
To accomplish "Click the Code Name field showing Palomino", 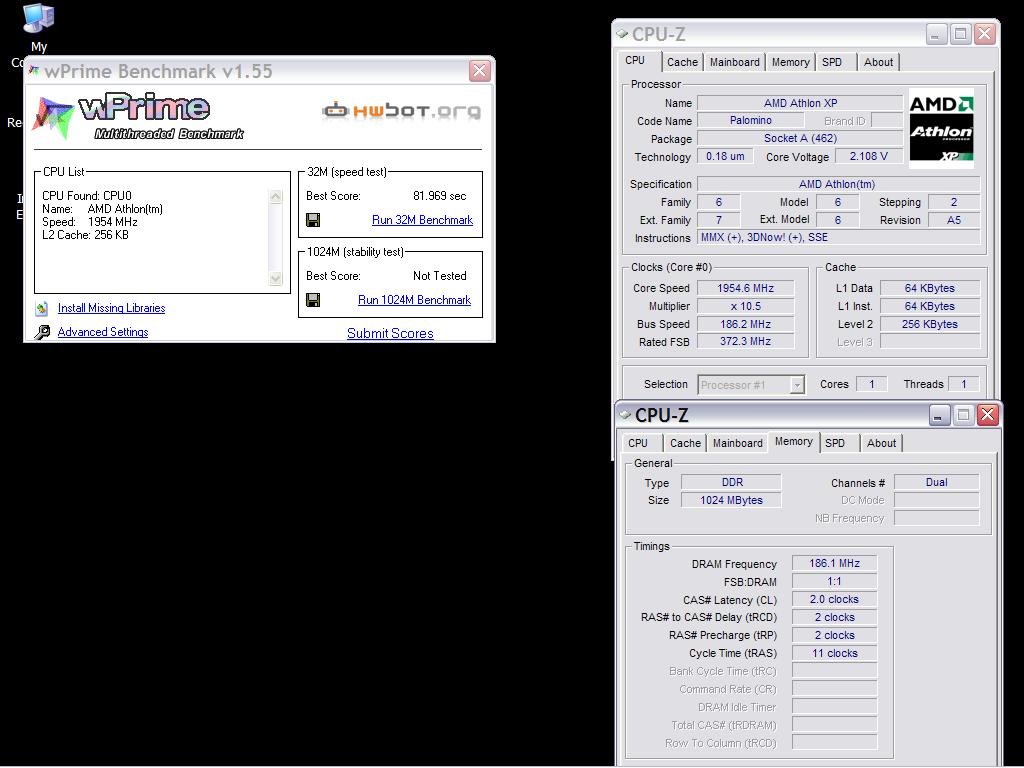I will pos(750,121).
